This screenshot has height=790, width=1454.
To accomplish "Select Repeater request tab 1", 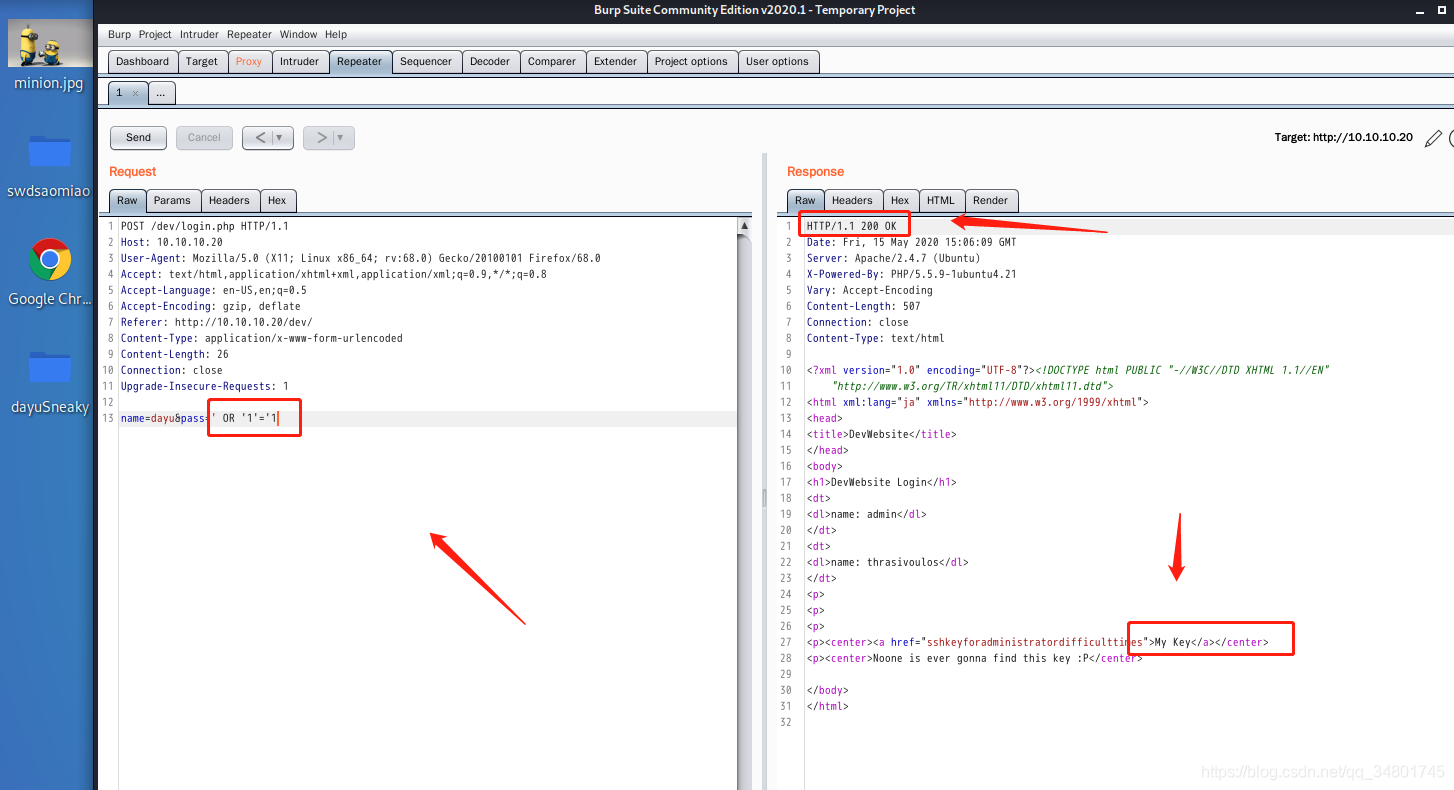I will coord(120,93).
